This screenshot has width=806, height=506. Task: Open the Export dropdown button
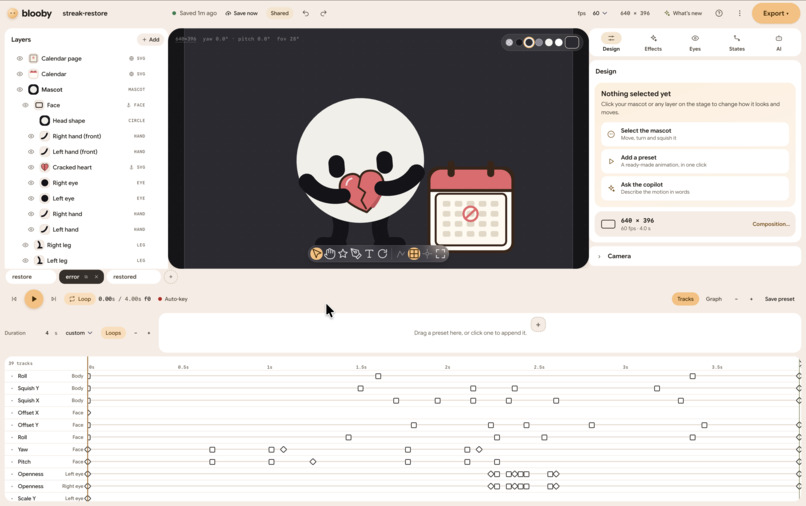[x=775, y=13]
